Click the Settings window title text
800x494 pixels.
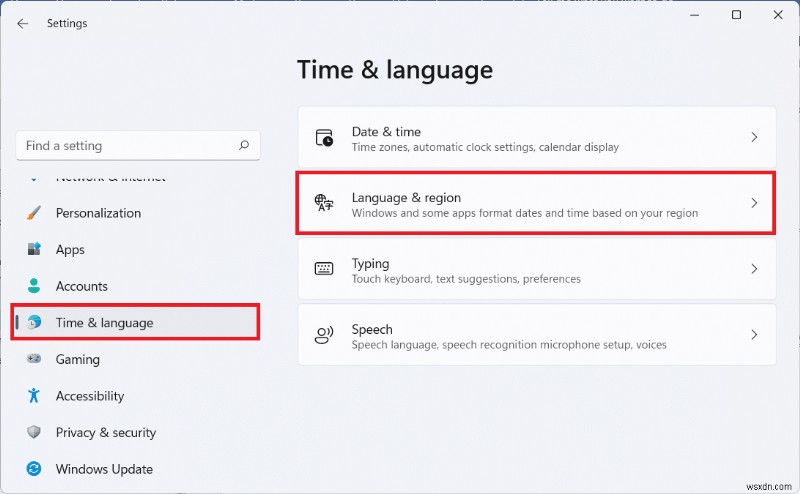coord(67,23)
